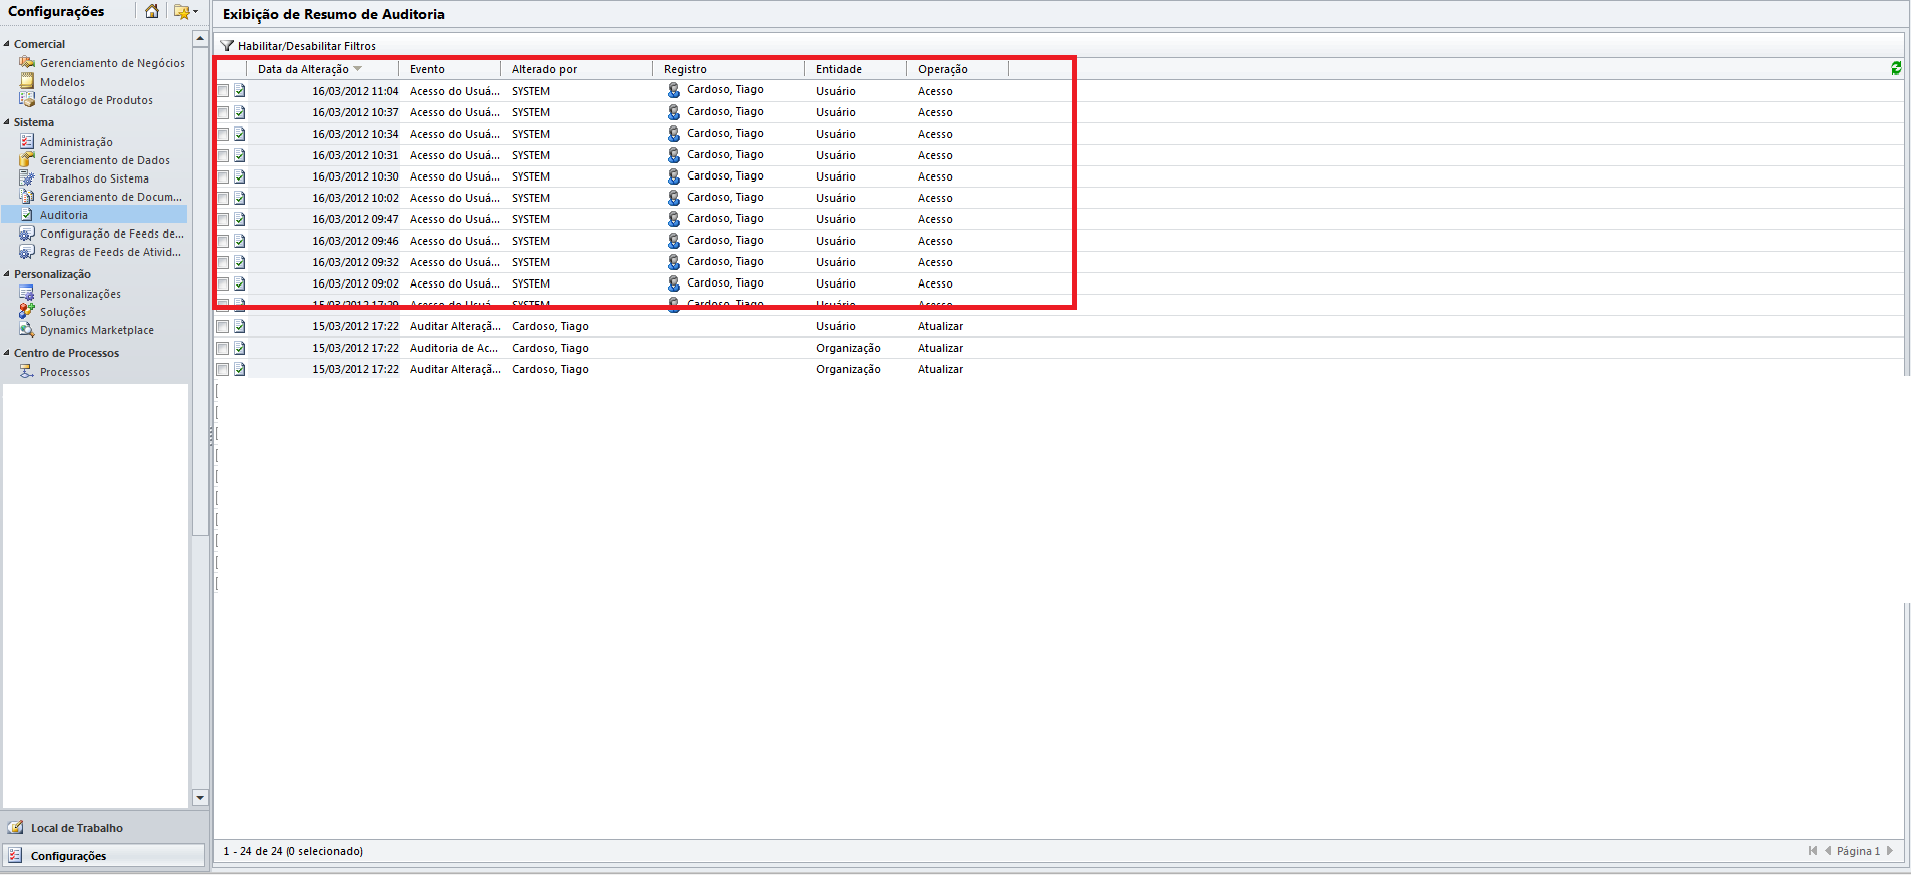Screen dimensions: 1911x875
Task: Tick the checkbox for 15/03/2012 17:22 Auditoria de Ac... row
Action: coord(223,348)
